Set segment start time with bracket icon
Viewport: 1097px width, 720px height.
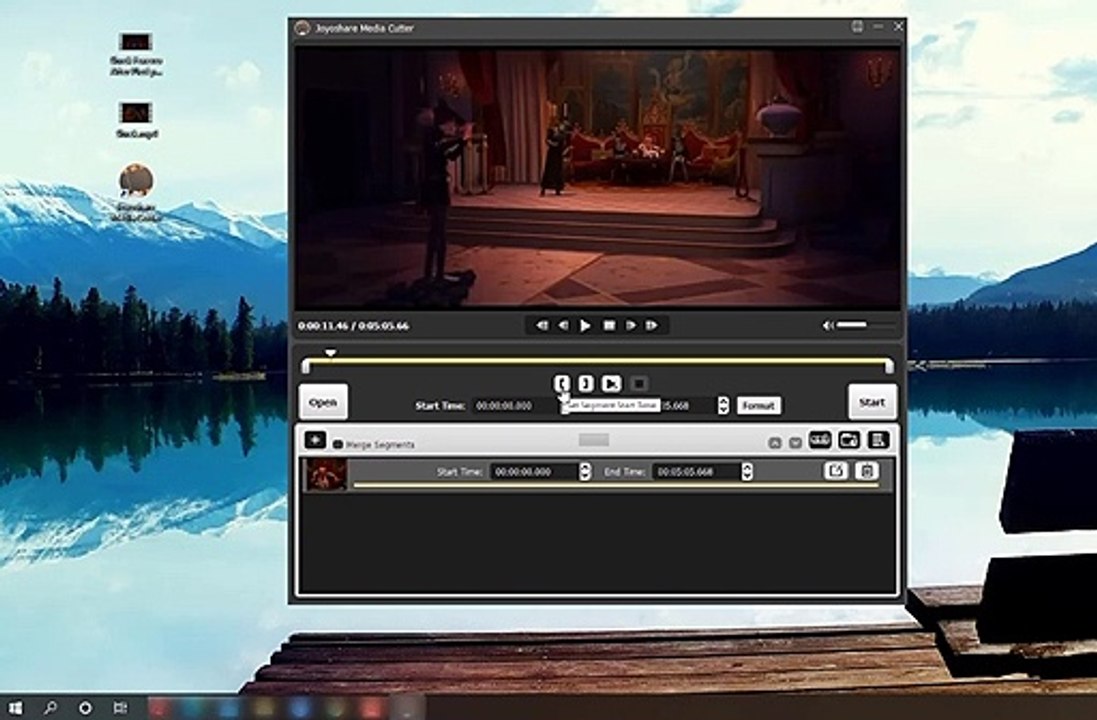[x=562, y=383]
